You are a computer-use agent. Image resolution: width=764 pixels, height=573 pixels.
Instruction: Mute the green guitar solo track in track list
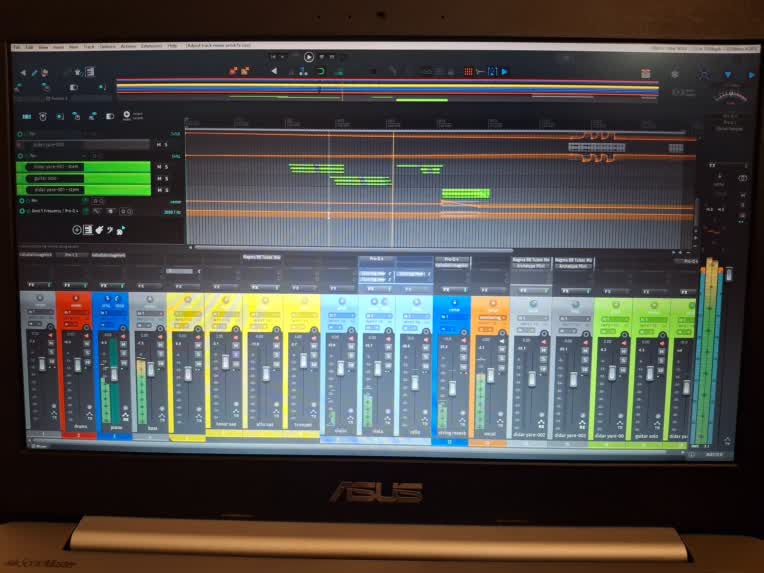click(158, 178)
